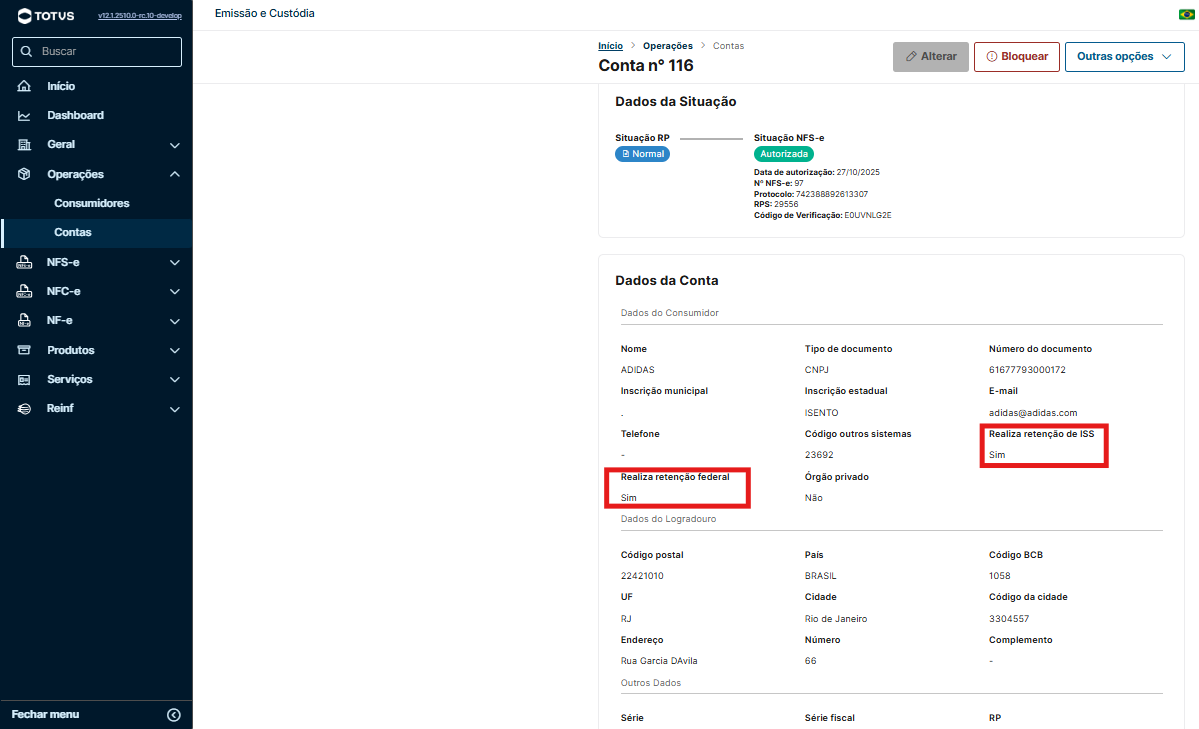Click the Produtos box icon
1199x729 pixels.
(x=24, y=350)
